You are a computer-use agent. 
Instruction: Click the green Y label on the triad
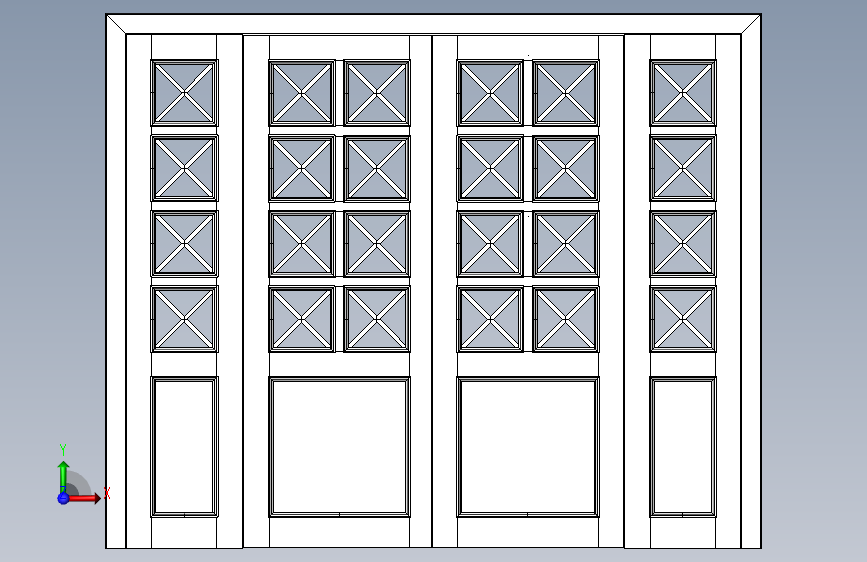pyautogui.click(x=63, y=449)
